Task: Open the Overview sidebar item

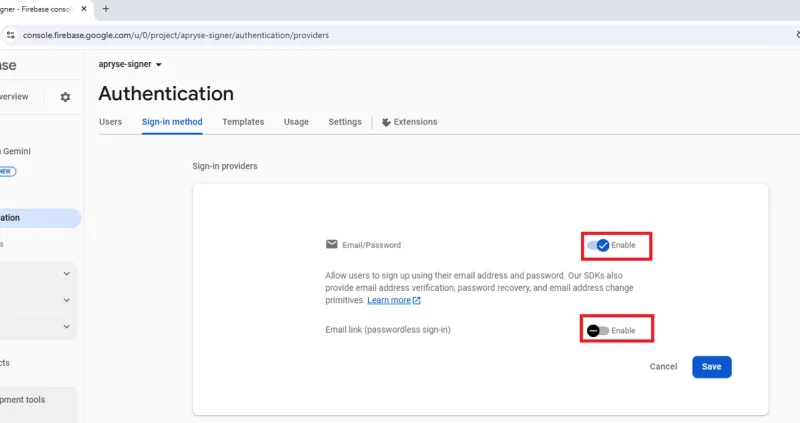Action: pyautogui.click(x=14, y=97)
